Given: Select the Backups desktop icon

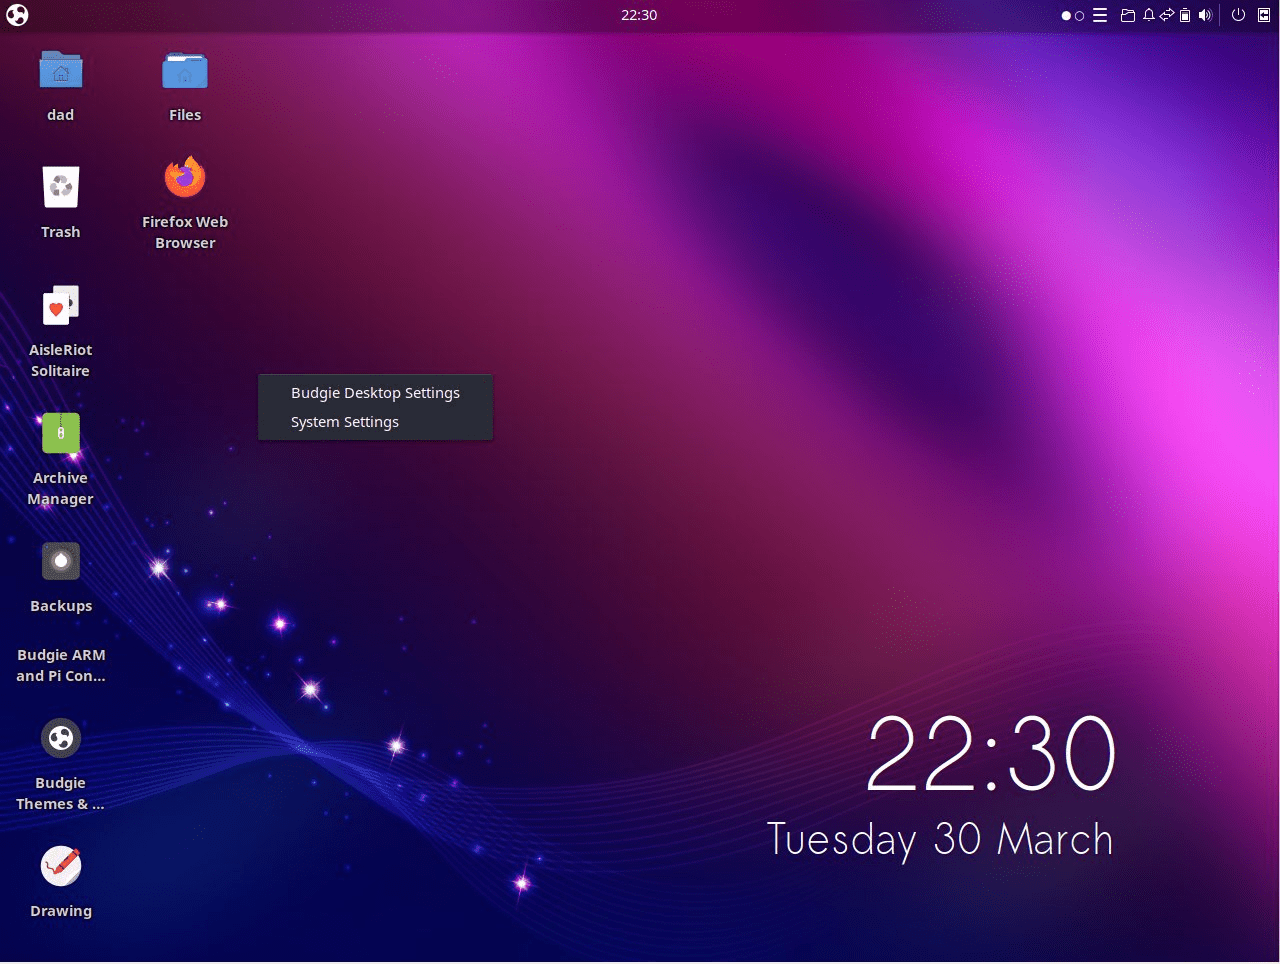Looking at the screenshot, I should click(x=61, y=563).
